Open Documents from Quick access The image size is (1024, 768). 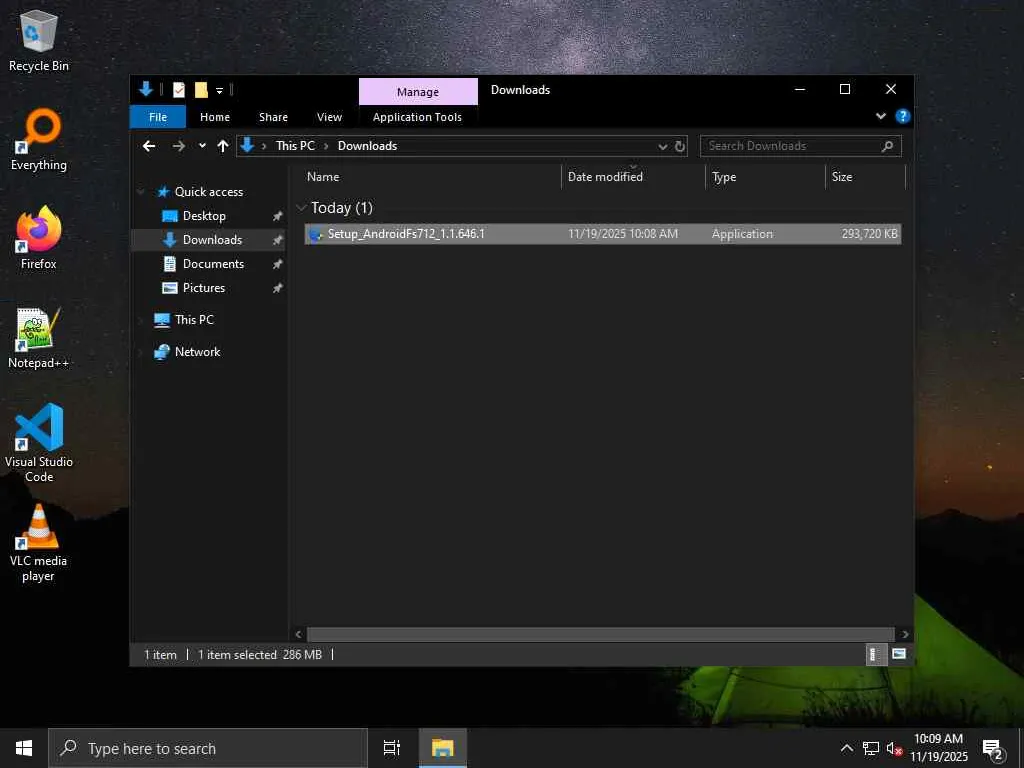tap(213, 264)
